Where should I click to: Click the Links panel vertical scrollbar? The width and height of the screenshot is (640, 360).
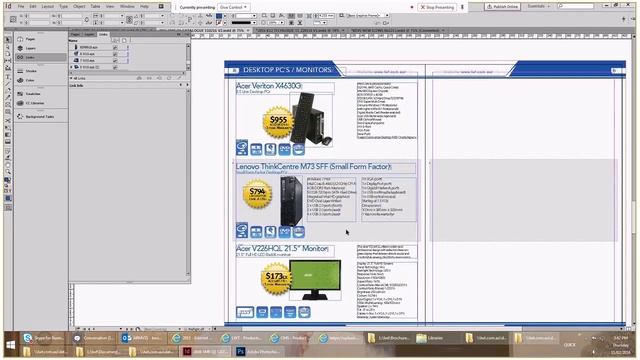point(188,56)
